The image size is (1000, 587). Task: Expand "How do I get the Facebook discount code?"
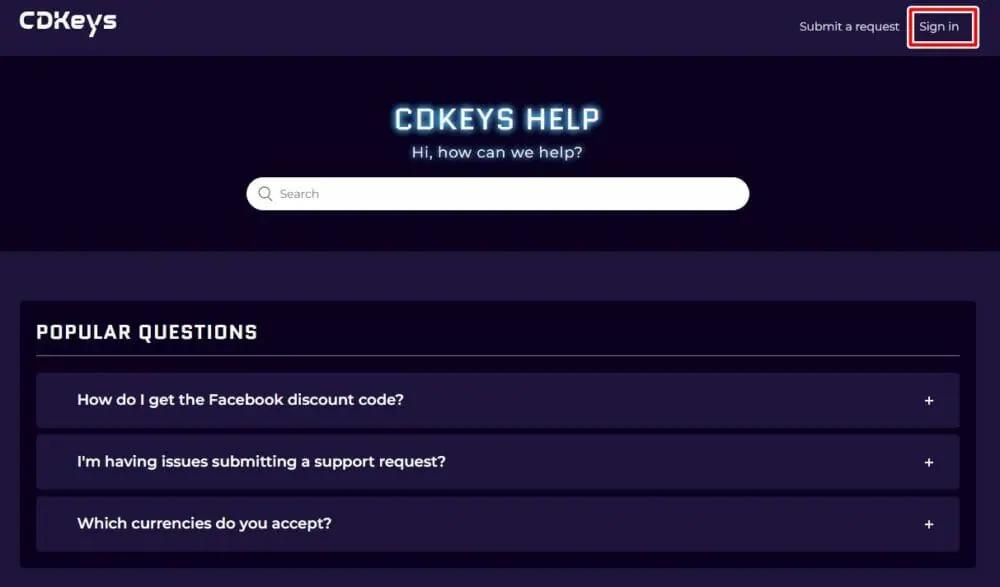tap(240, 400)
